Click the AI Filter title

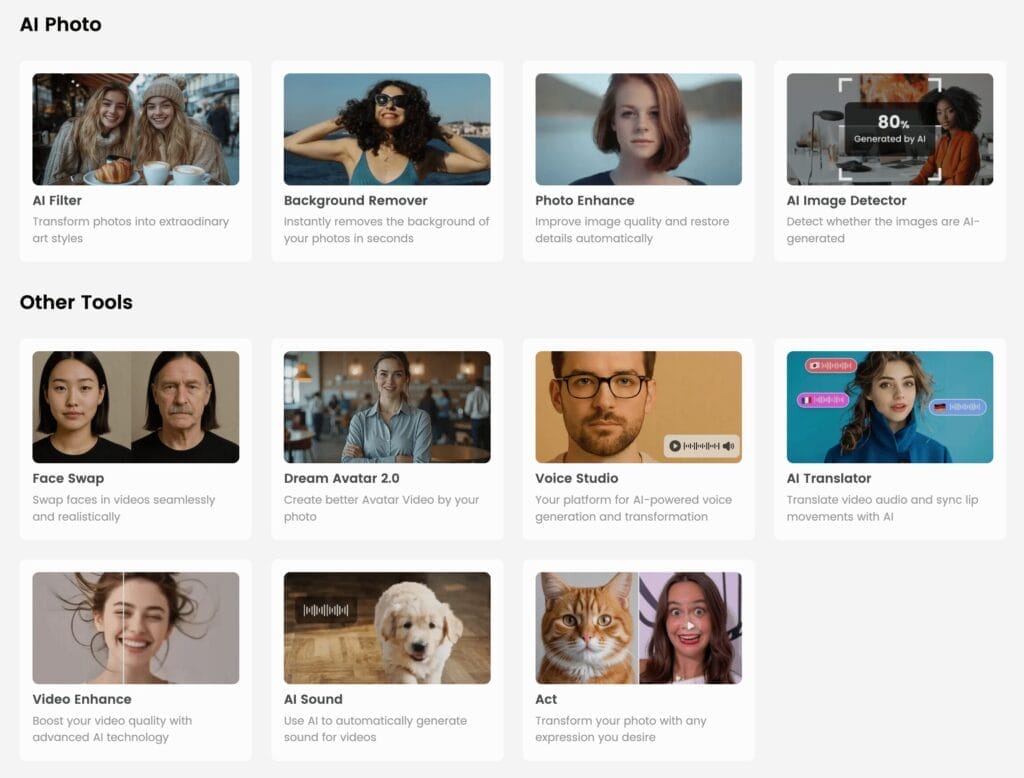(x=57, y=201)
